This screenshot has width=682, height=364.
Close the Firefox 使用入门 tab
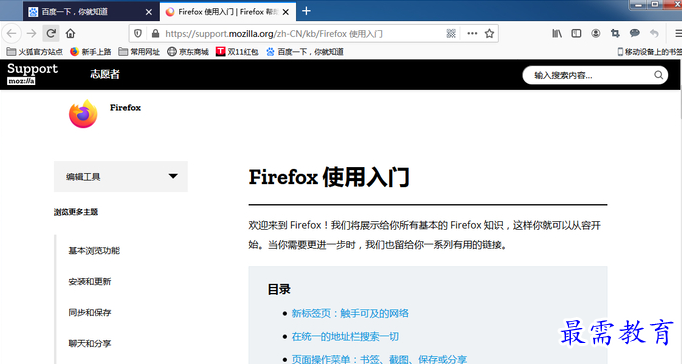285,12
